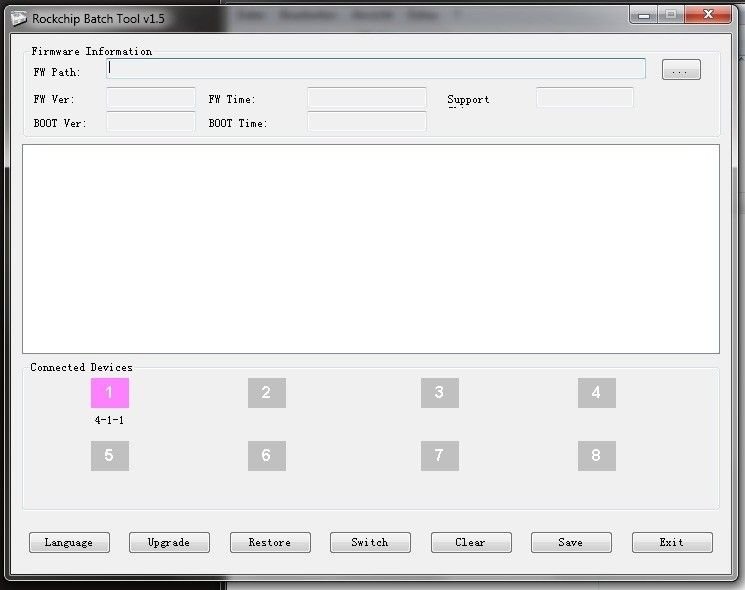Click the BOOT Ver field
This screenshot has height=590, width=745.
point(151,122)
